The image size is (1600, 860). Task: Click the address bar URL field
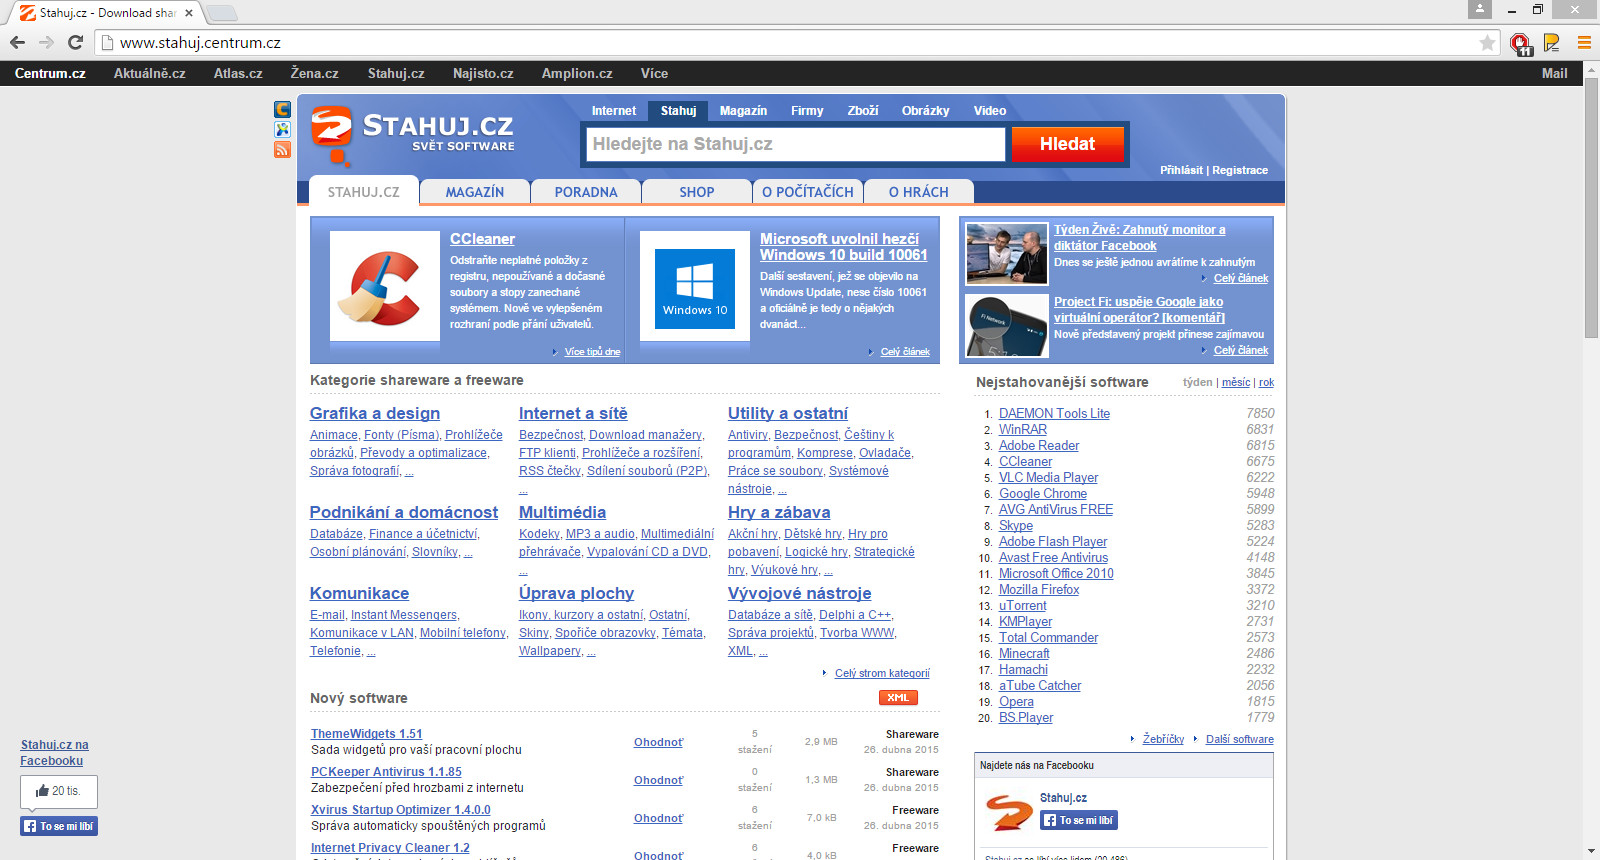point(790,43)
